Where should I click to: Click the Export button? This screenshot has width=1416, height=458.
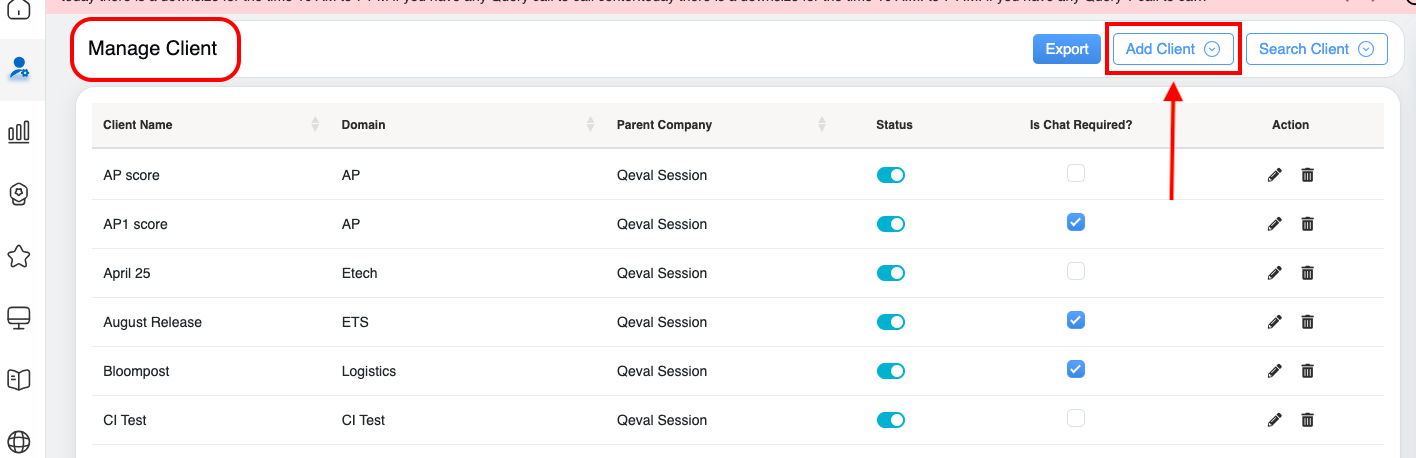pyautogui.click(x=1066, y=49)
